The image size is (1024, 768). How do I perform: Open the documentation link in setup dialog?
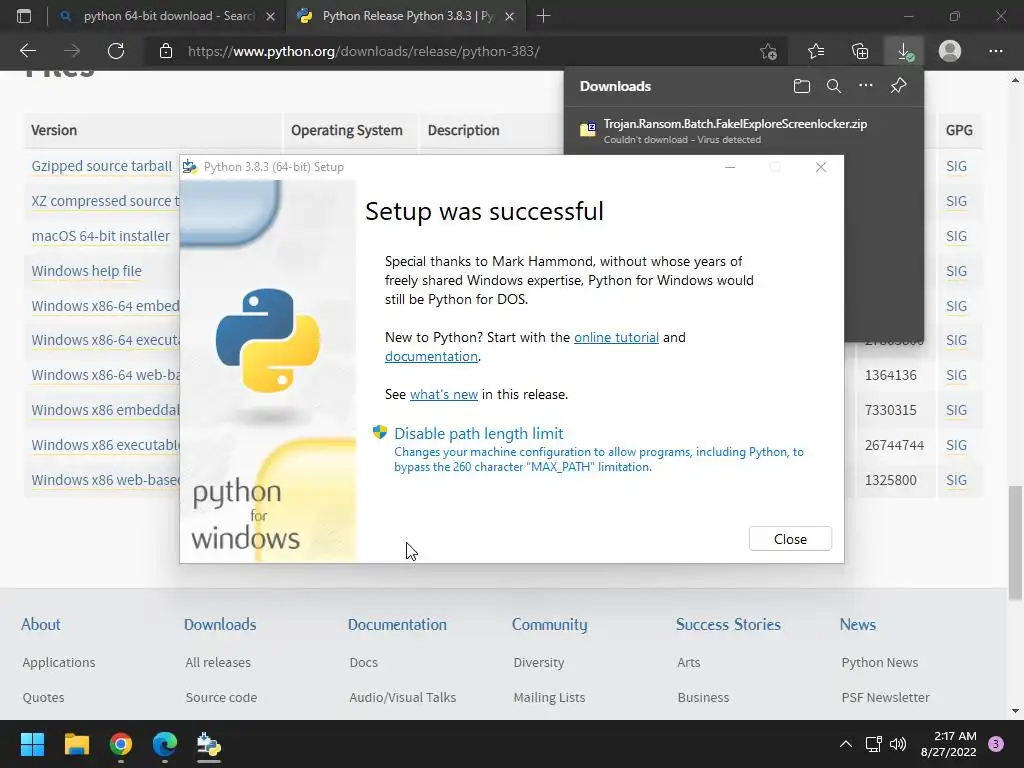[x=431, y=356]
